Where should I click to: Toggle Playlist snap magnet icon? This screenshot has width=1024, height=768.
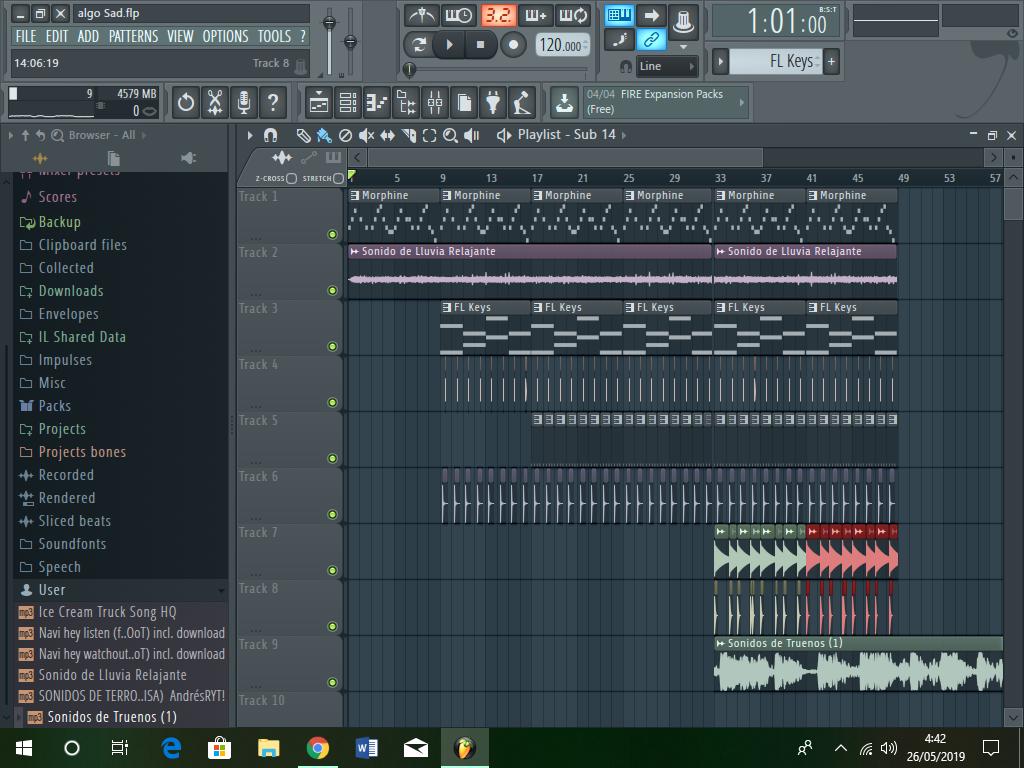click(270, 135)
